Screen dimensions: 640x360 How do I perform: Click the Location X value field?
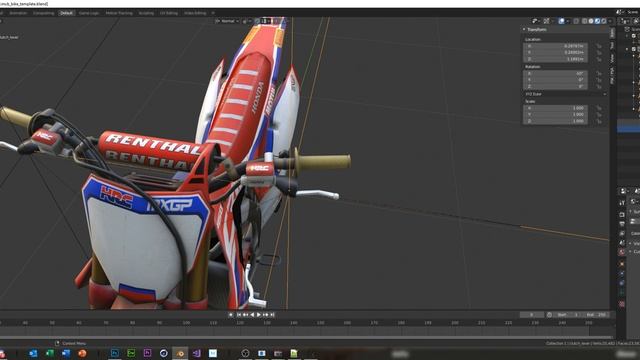(556, 46)
